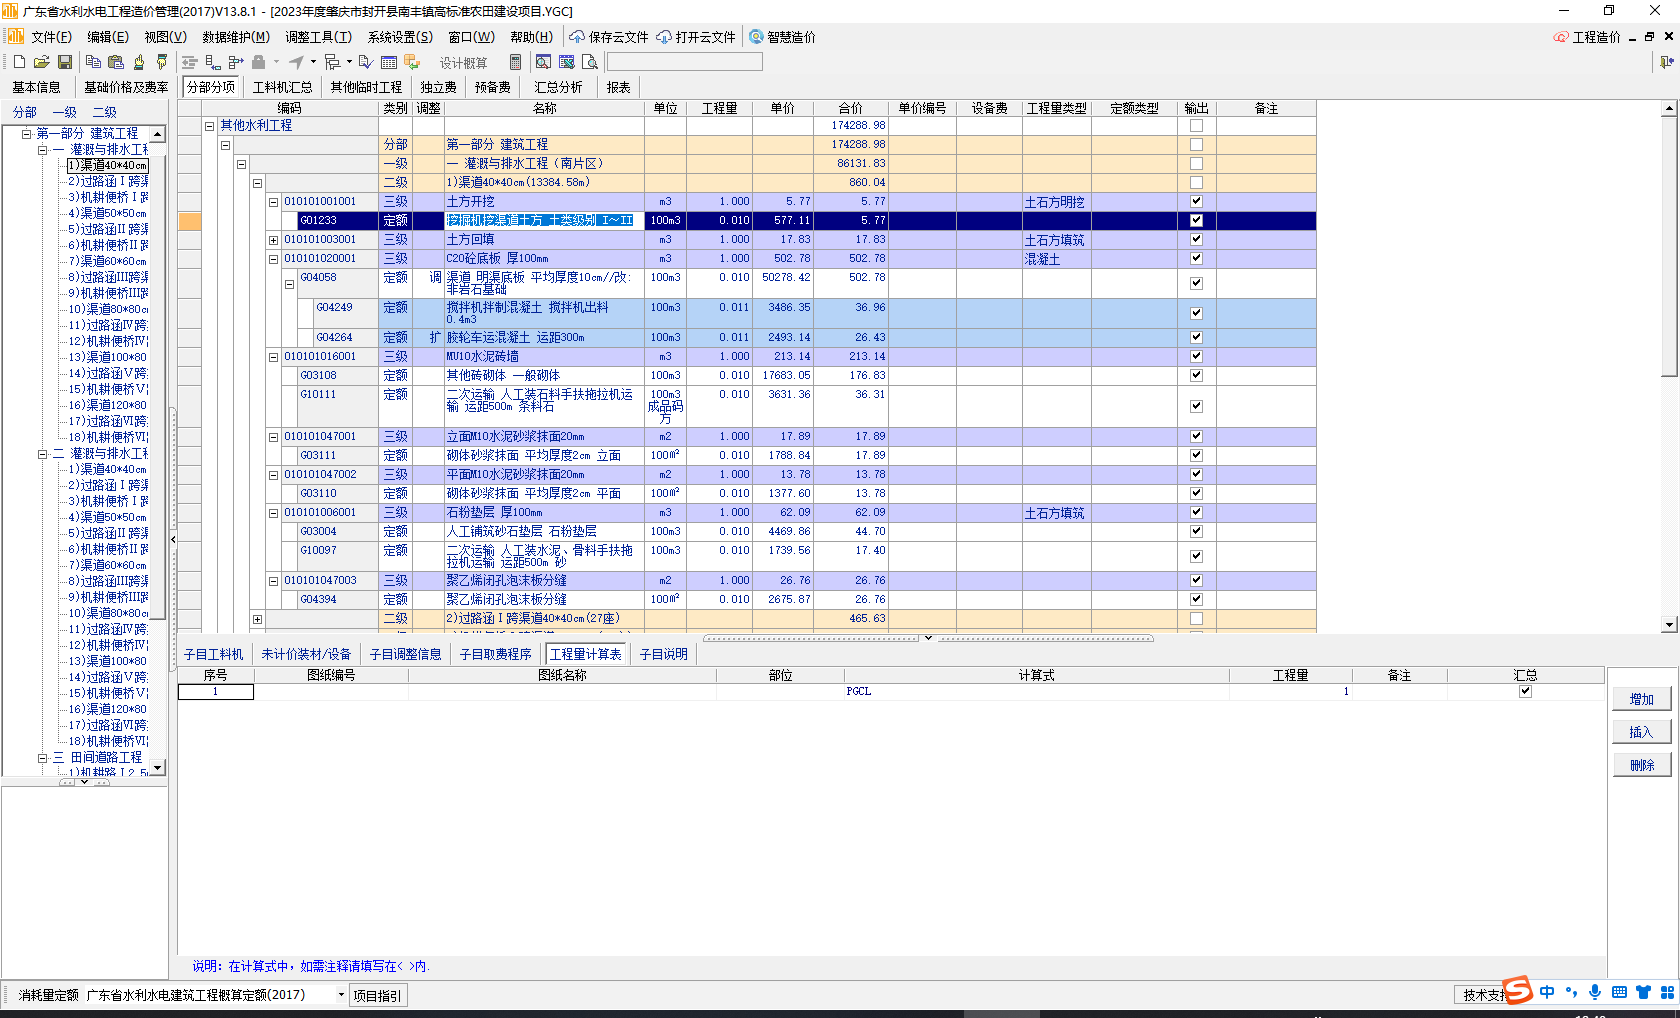
Task: Expand the 010101003001 土方回填 row
Action: [273, 240]
